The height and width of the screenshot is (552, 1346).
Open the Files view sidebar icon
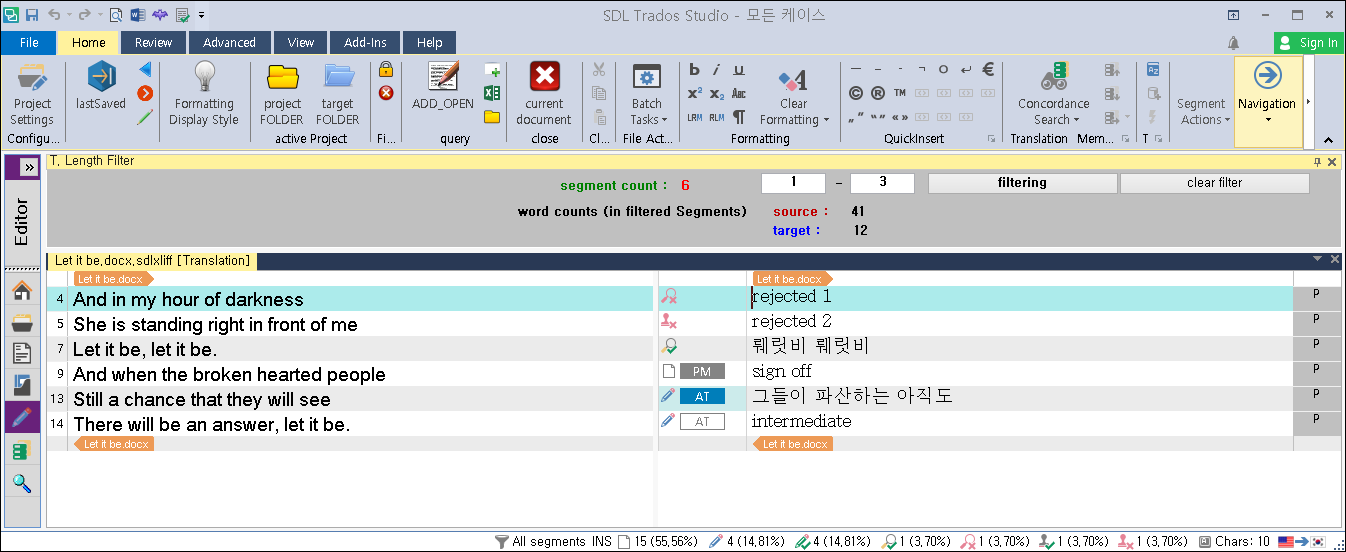[x=22, y=353]
